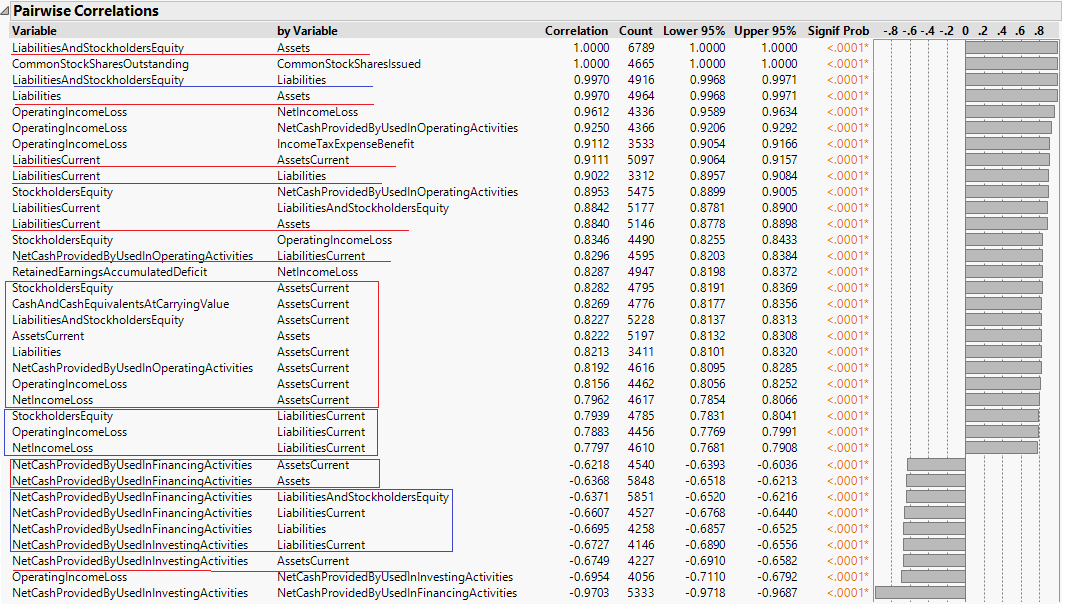This screenshot has height=610, width=1068.
Task: Click the bar for the -0.6218 correlation row
Action: 937,465
